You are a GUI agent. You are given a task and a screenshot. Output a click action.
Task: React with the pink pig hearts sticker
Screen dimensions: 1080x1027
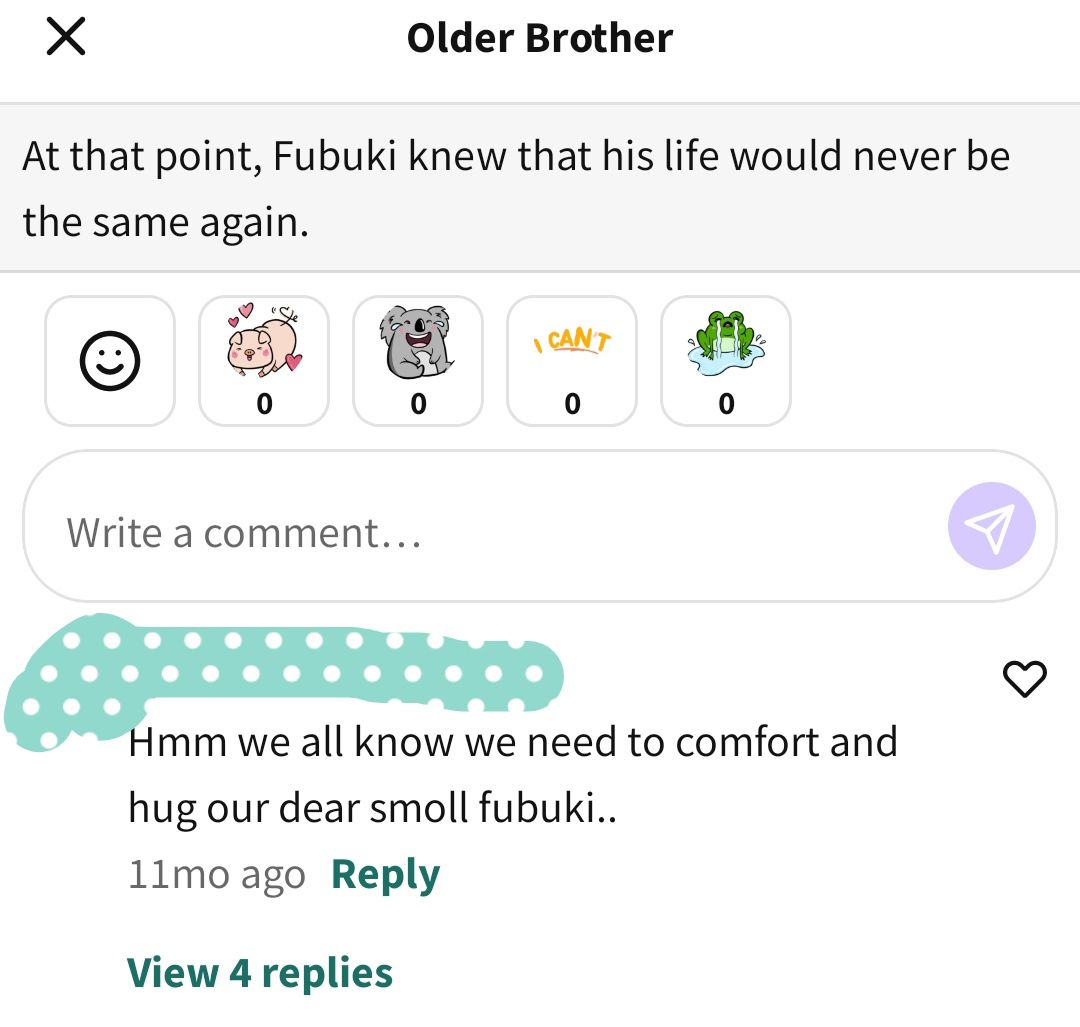tap(264, 361)
